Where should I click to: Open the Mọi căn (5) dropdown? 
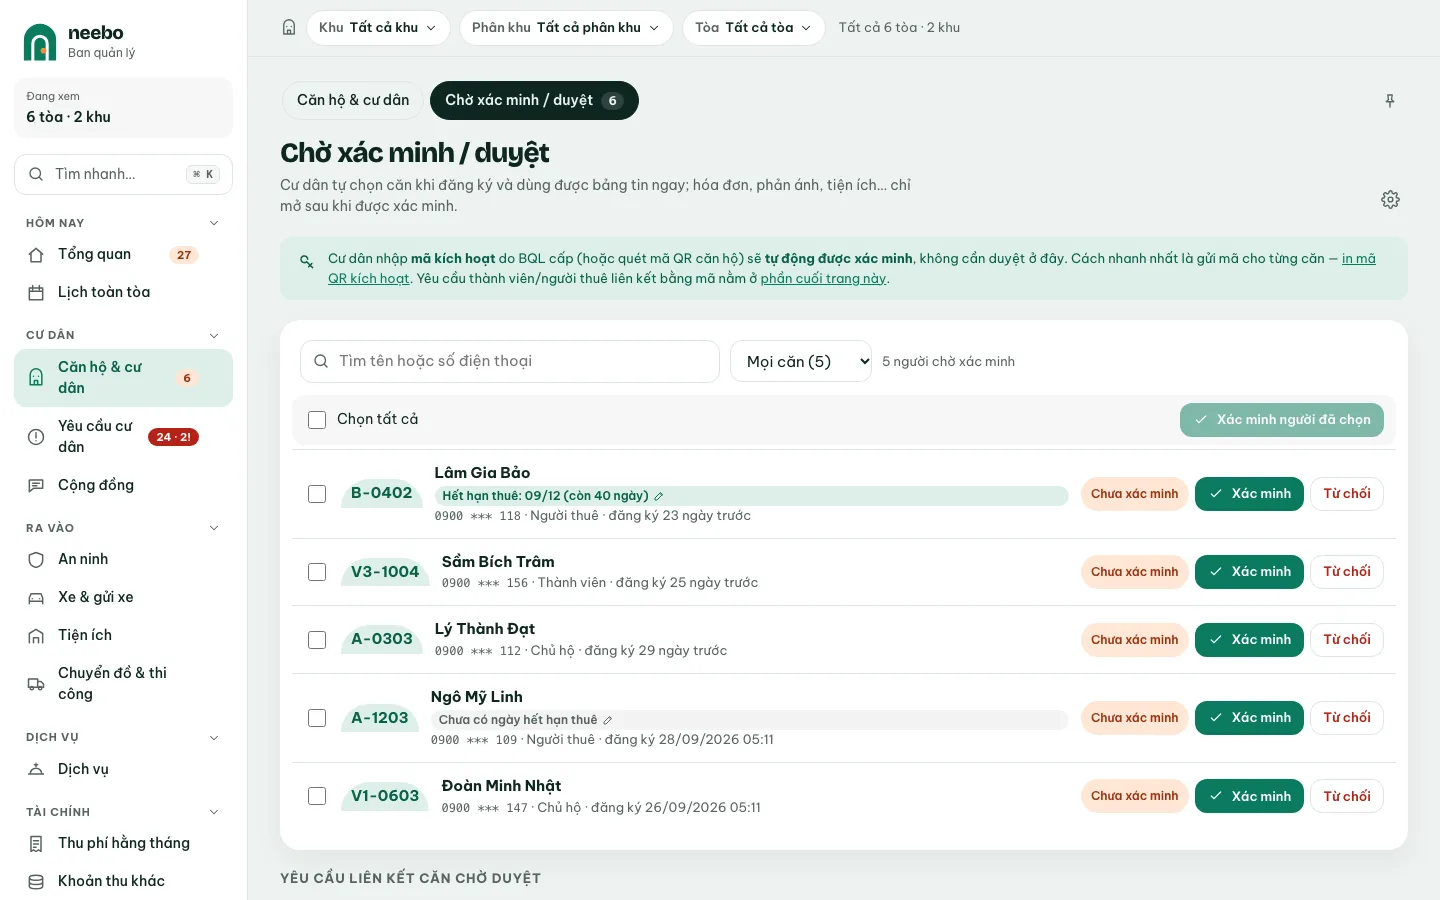[801, 362]
